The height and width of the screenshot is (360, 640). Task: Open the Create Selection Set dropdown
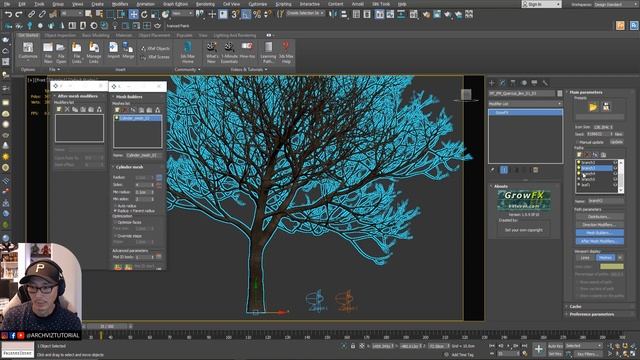[306, 13]
